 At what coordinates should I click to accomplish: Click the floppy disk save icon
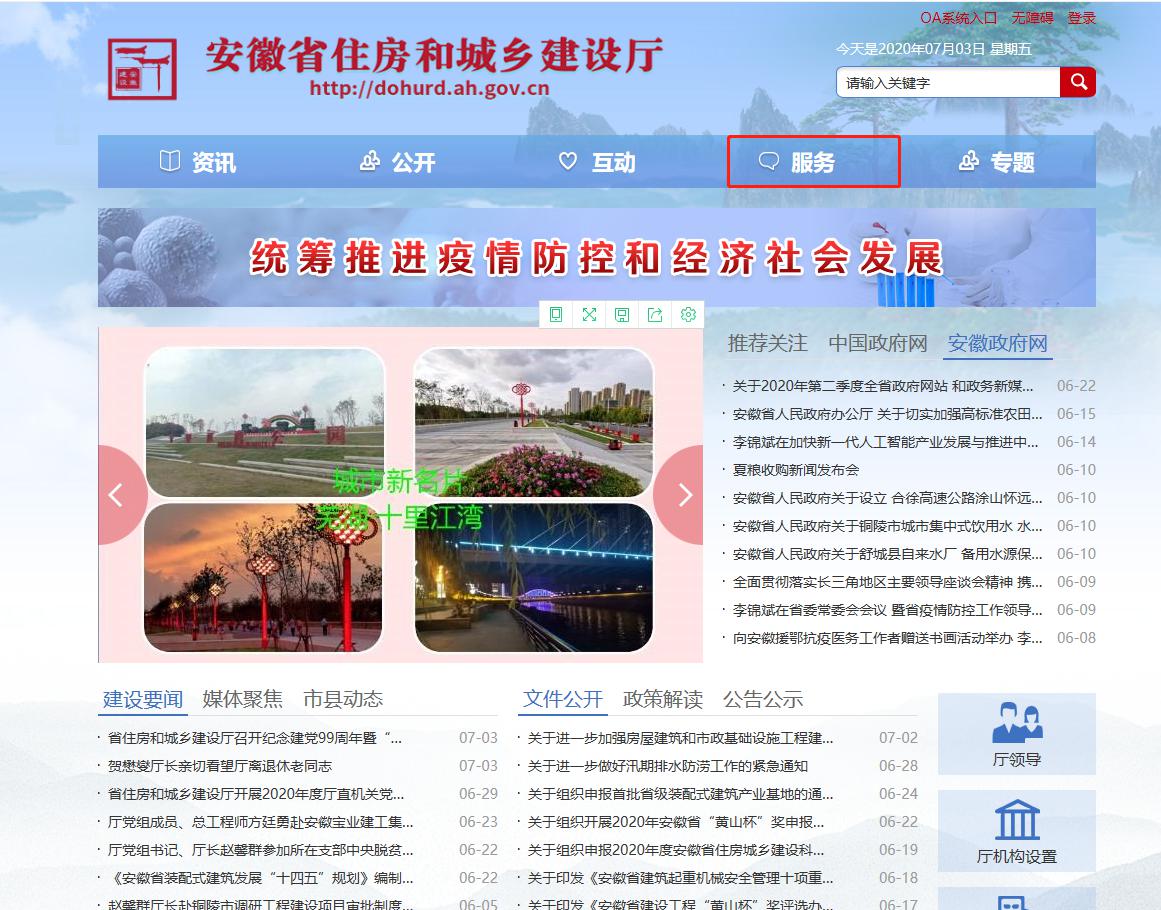[622, 315]
